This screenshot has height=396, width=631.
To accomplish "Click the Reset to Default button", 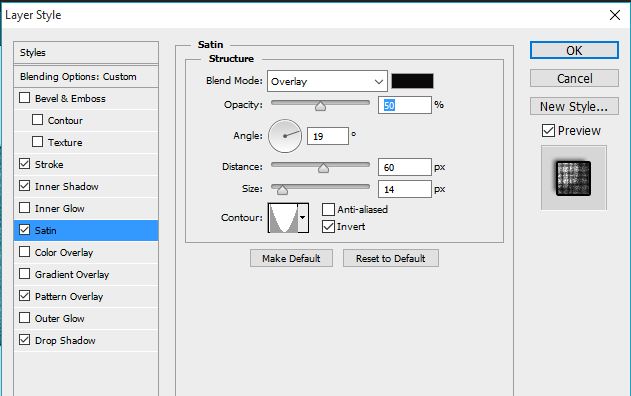I will tap(391, 258).
